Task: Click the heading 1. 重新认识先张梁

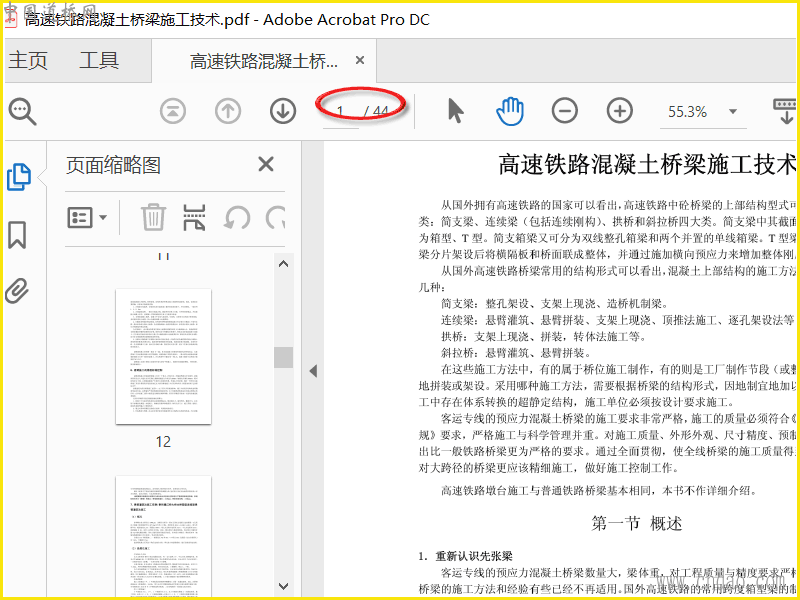Action: [x=466, y=557]
